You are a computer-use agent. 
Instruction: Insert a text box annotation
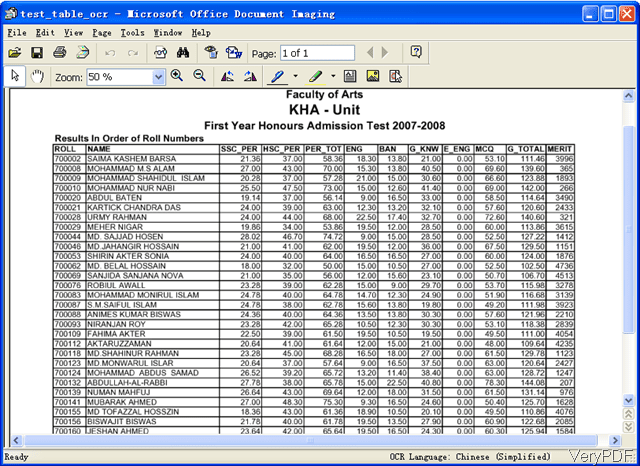click(350, 76)
